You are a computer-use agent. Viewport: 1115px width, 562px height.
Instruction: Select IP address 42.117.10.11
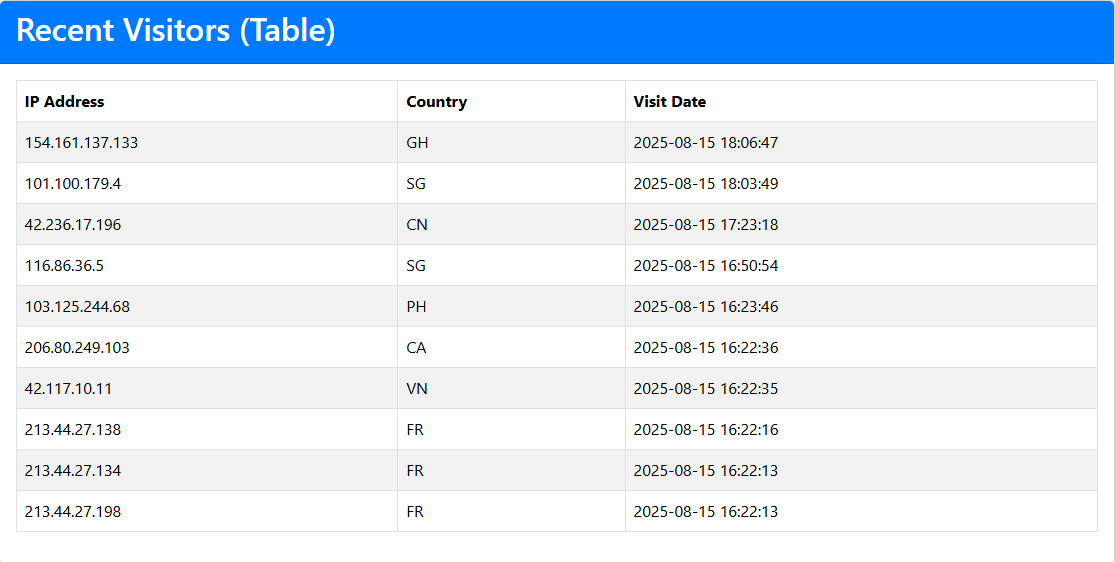[68, 389]
